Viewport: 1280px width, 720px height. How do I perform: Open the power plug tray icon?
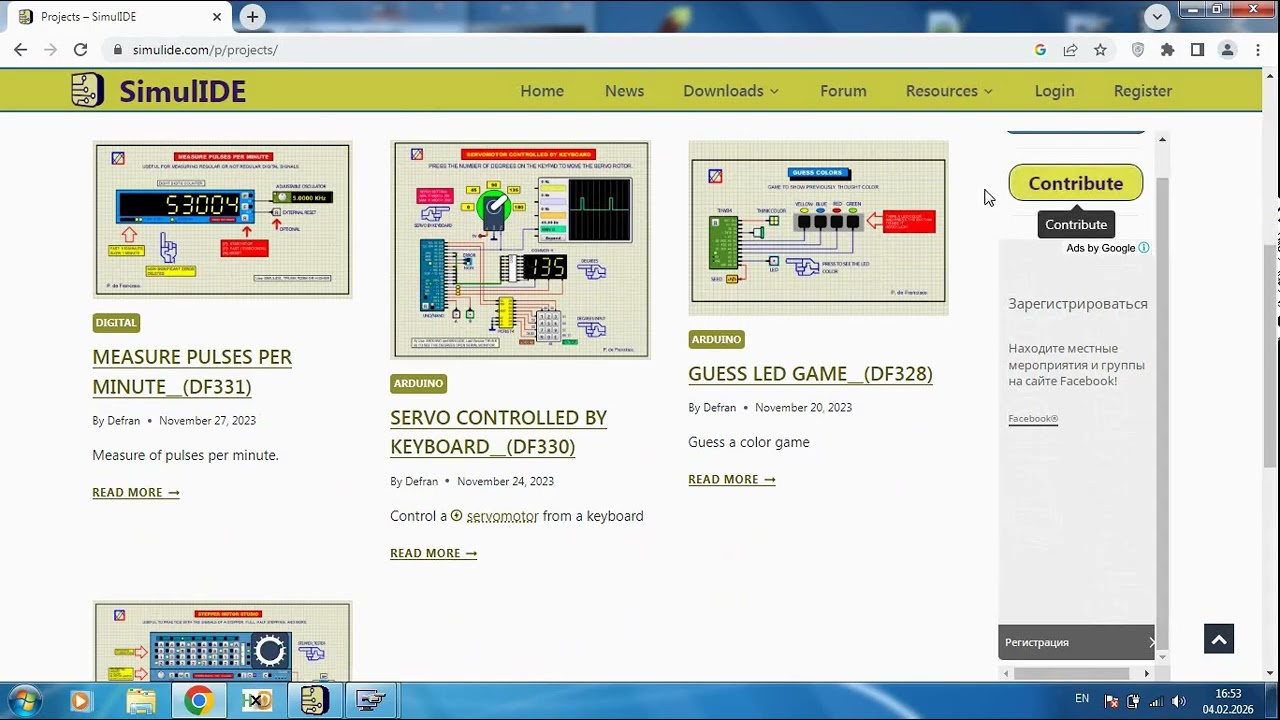[x=1133, y=701]
